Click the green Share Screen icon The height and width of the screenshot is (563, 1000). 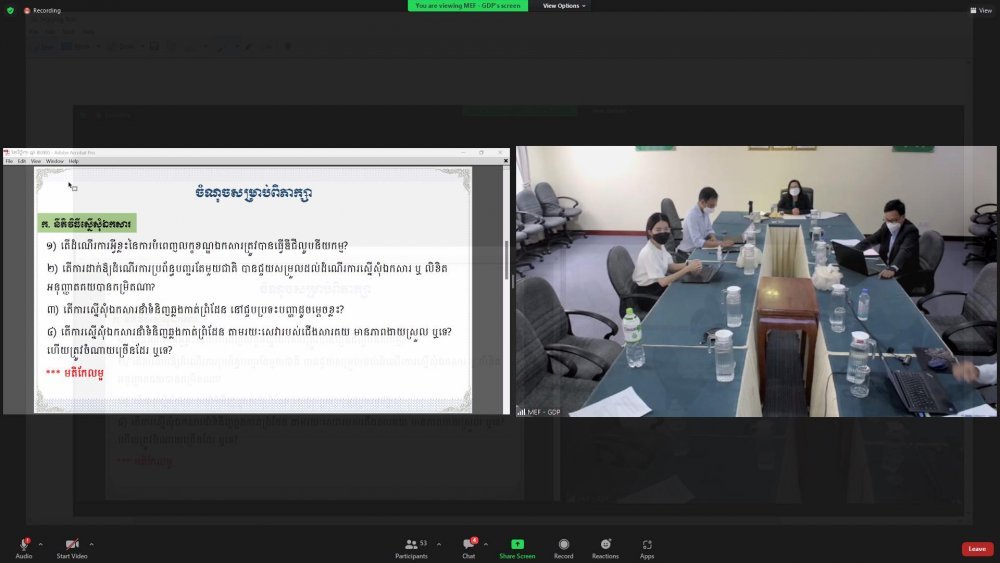coord(517,545)
